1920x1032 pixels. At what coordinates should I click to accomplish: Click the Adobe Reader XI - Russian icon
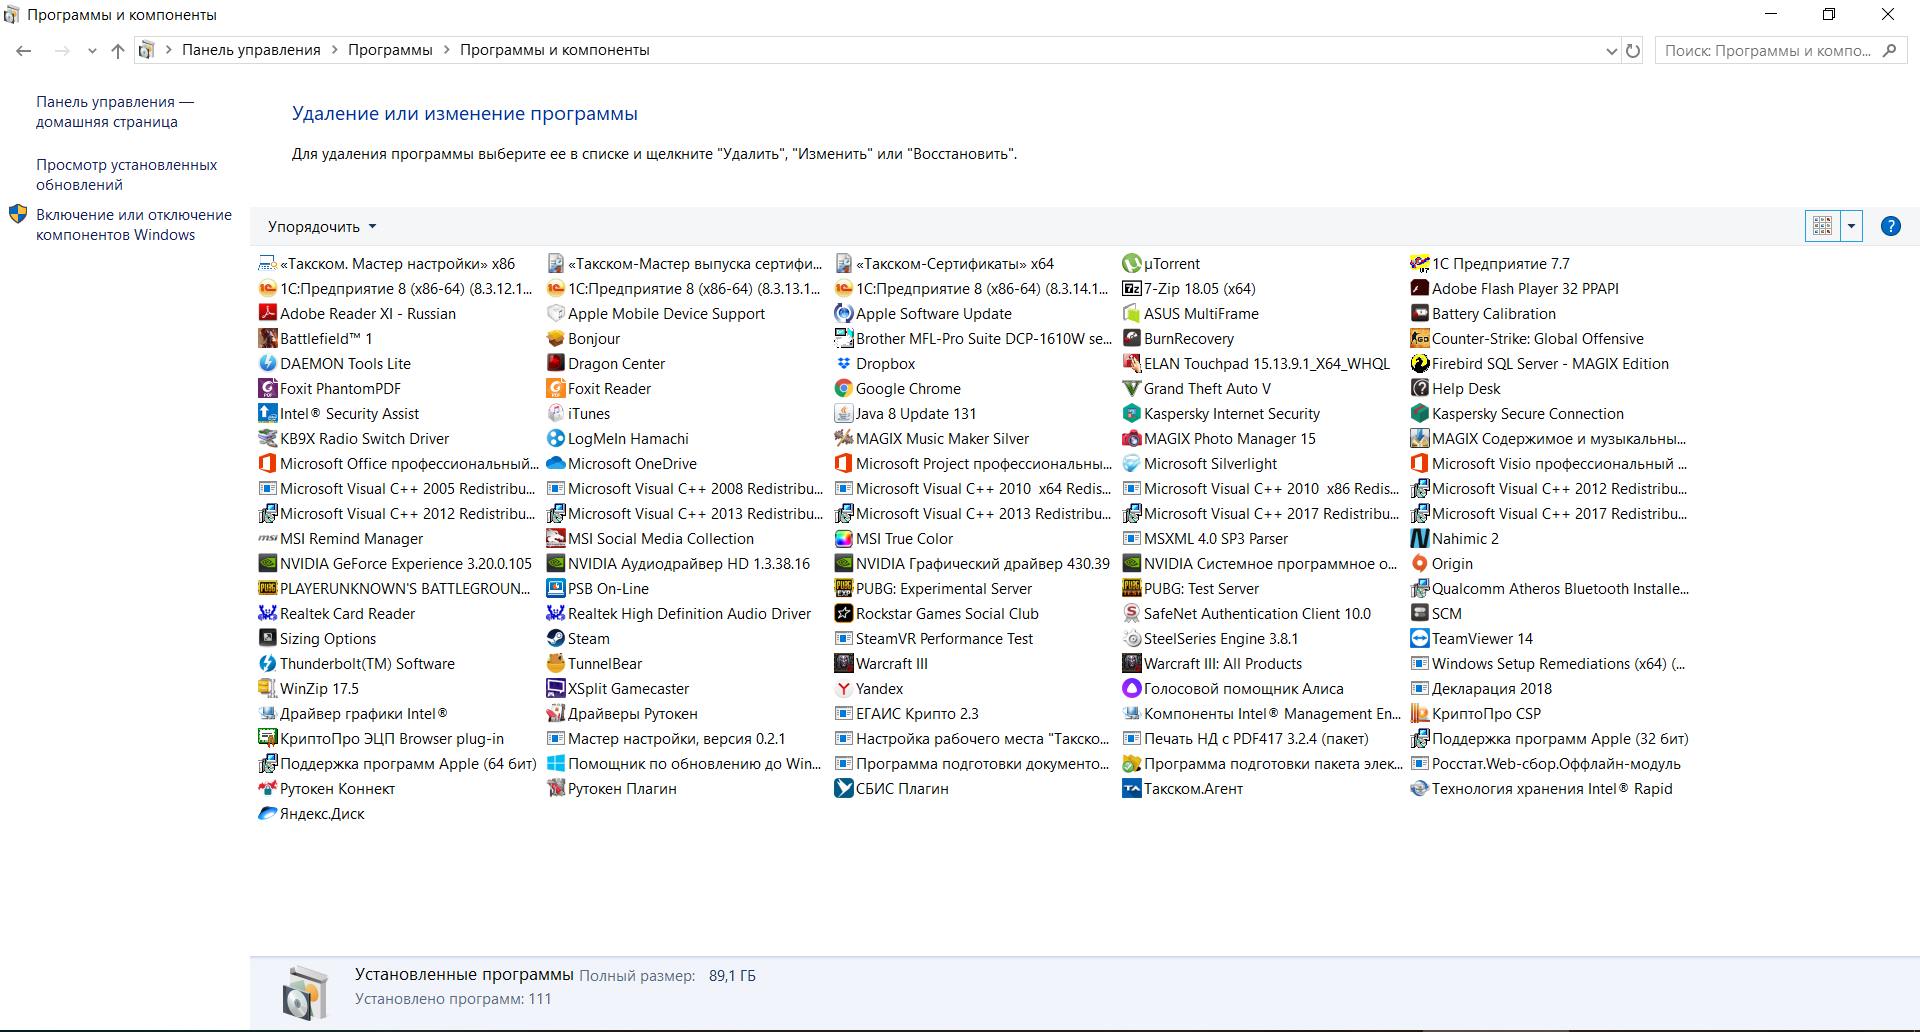coord(268,314)
